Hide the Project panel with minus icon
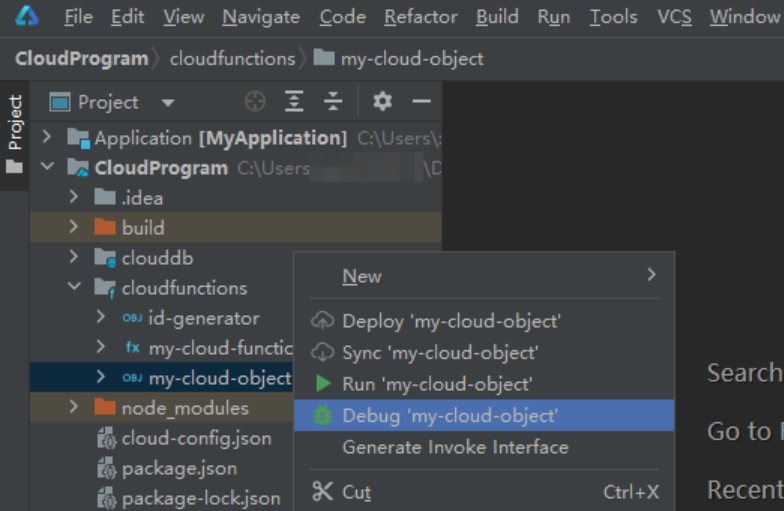This screenshot has height=511, width=784. point(421,102)
